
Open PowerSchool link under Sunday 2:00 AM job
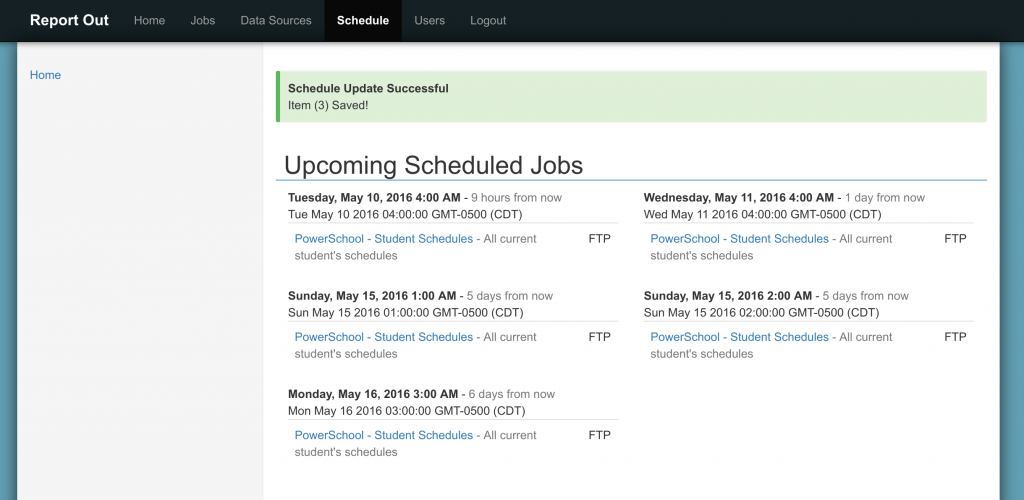coord(739,337)
